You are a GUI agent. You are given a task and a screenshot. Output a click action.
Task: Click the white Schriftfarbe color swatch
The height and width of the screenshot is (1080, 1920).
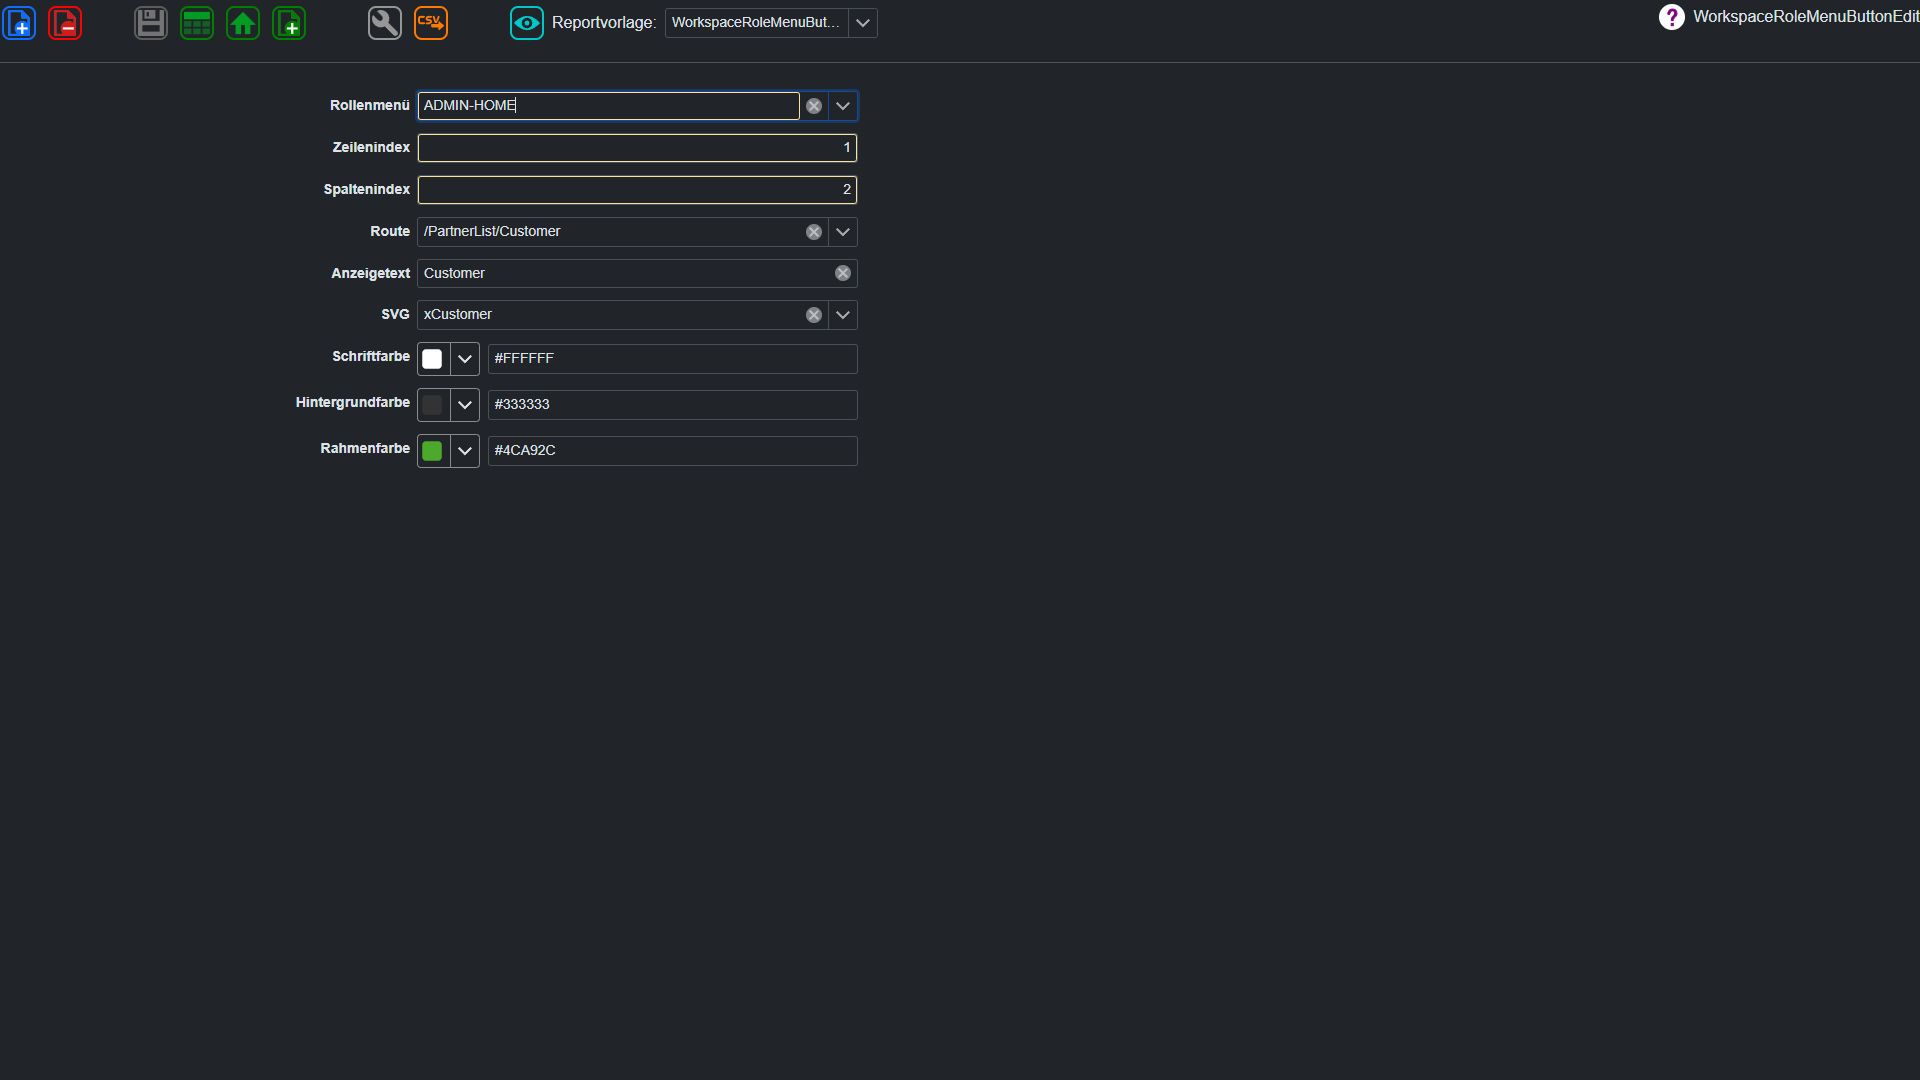point(432,359)
